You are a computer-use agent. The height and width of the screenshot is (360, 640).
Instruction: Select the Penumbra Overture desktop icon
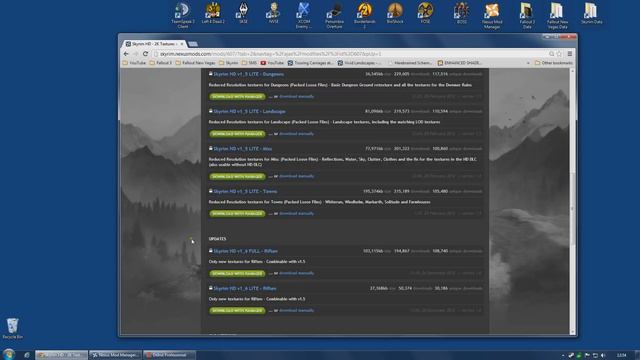334,16
